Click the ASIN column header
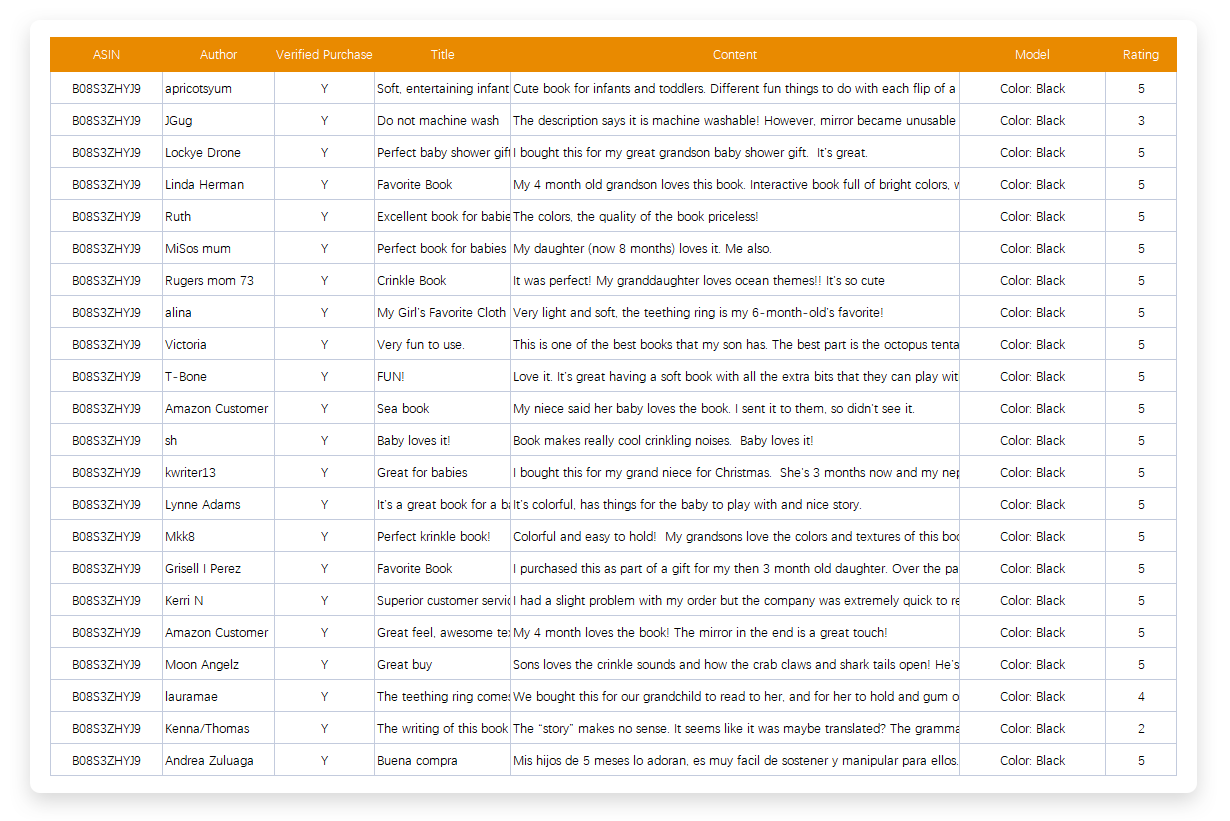Screen dimensions: 1230x821 pos(106,55)
